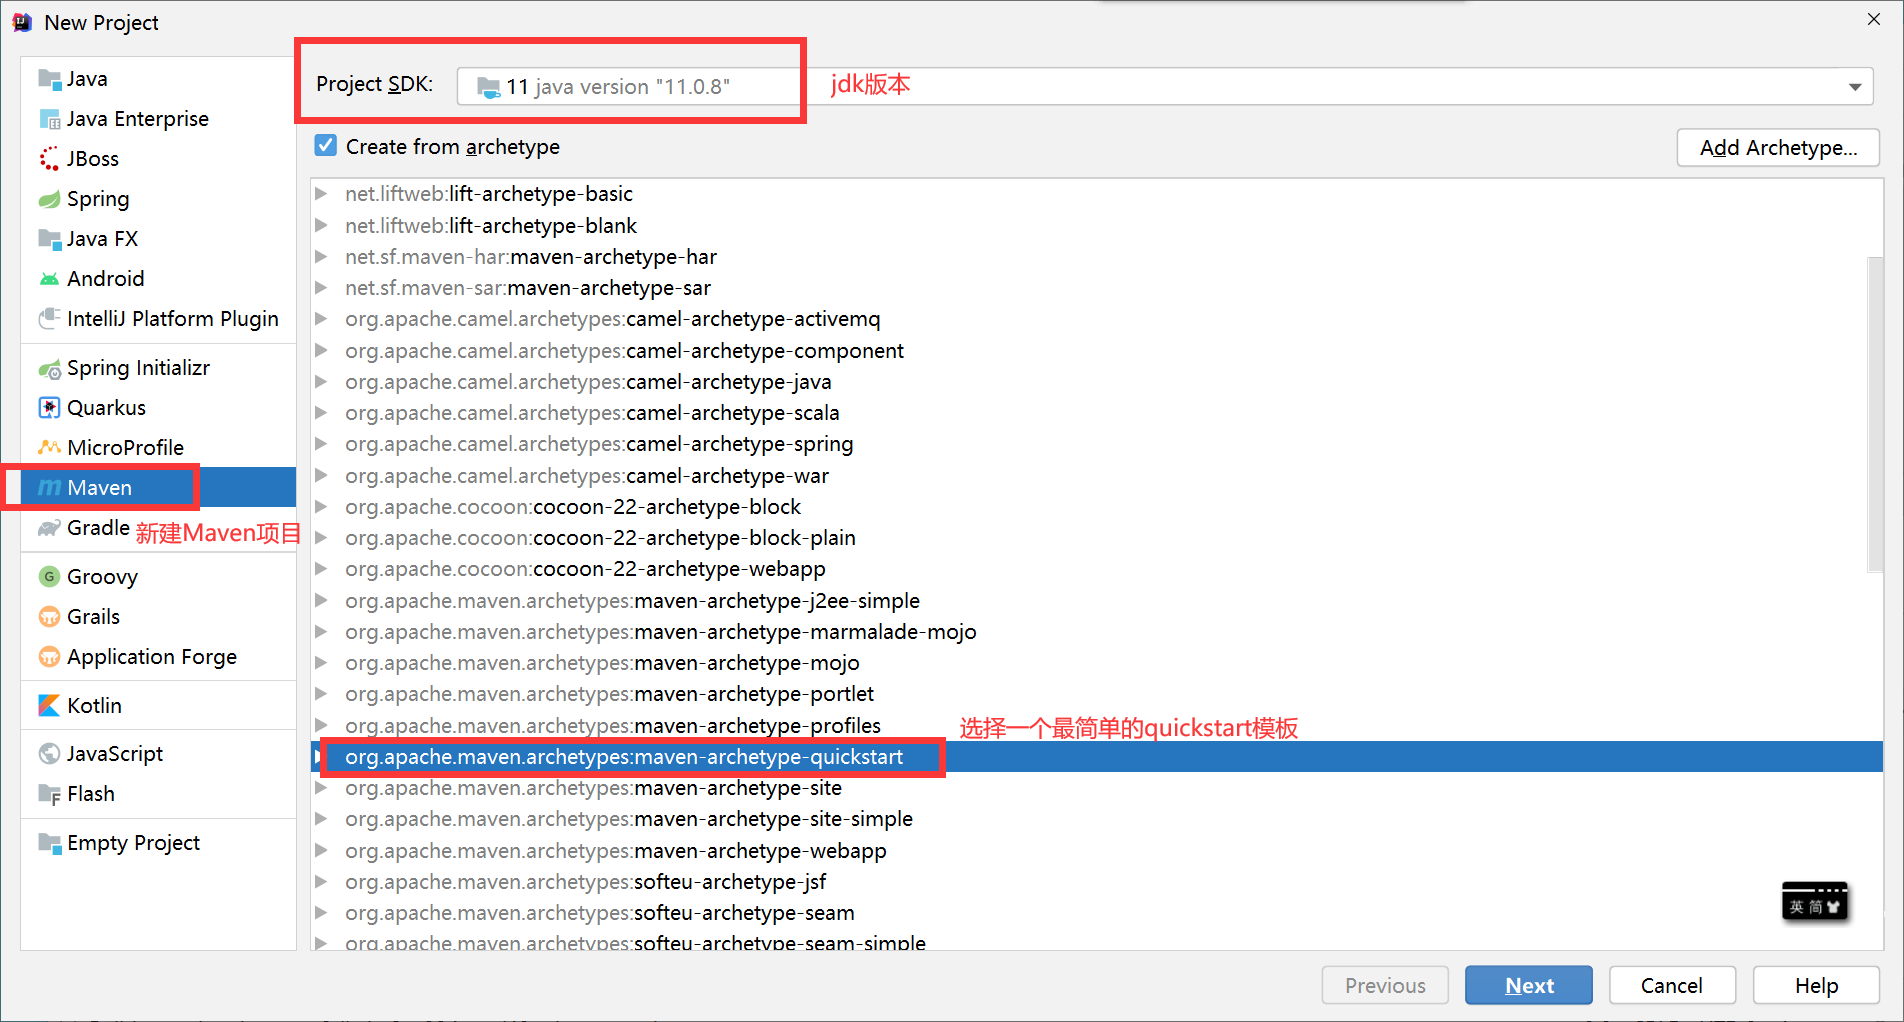Select the camel-archetype-java archetype

click(x=1097, y=382)
